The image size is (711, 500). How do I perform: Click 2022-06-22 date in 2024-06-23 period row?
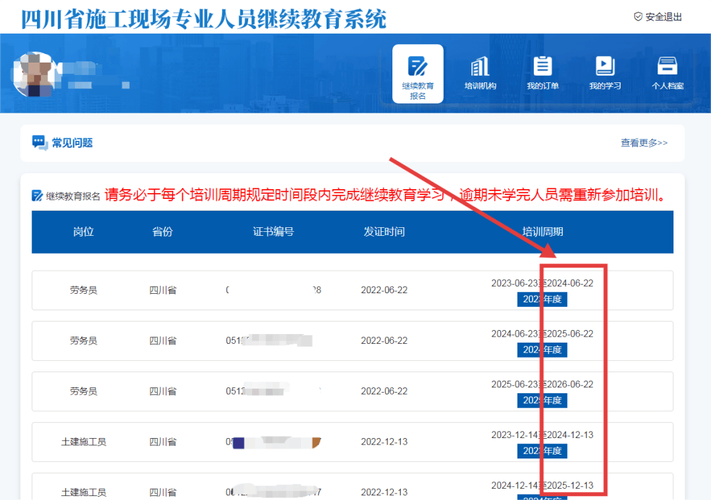click(x=384, y=341)
